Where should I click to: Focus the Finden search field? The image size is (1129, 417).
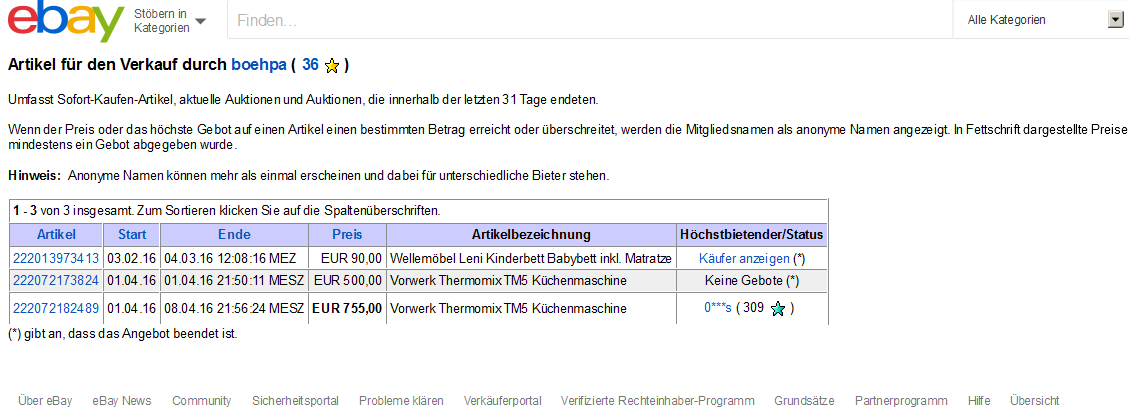(590, 21)
